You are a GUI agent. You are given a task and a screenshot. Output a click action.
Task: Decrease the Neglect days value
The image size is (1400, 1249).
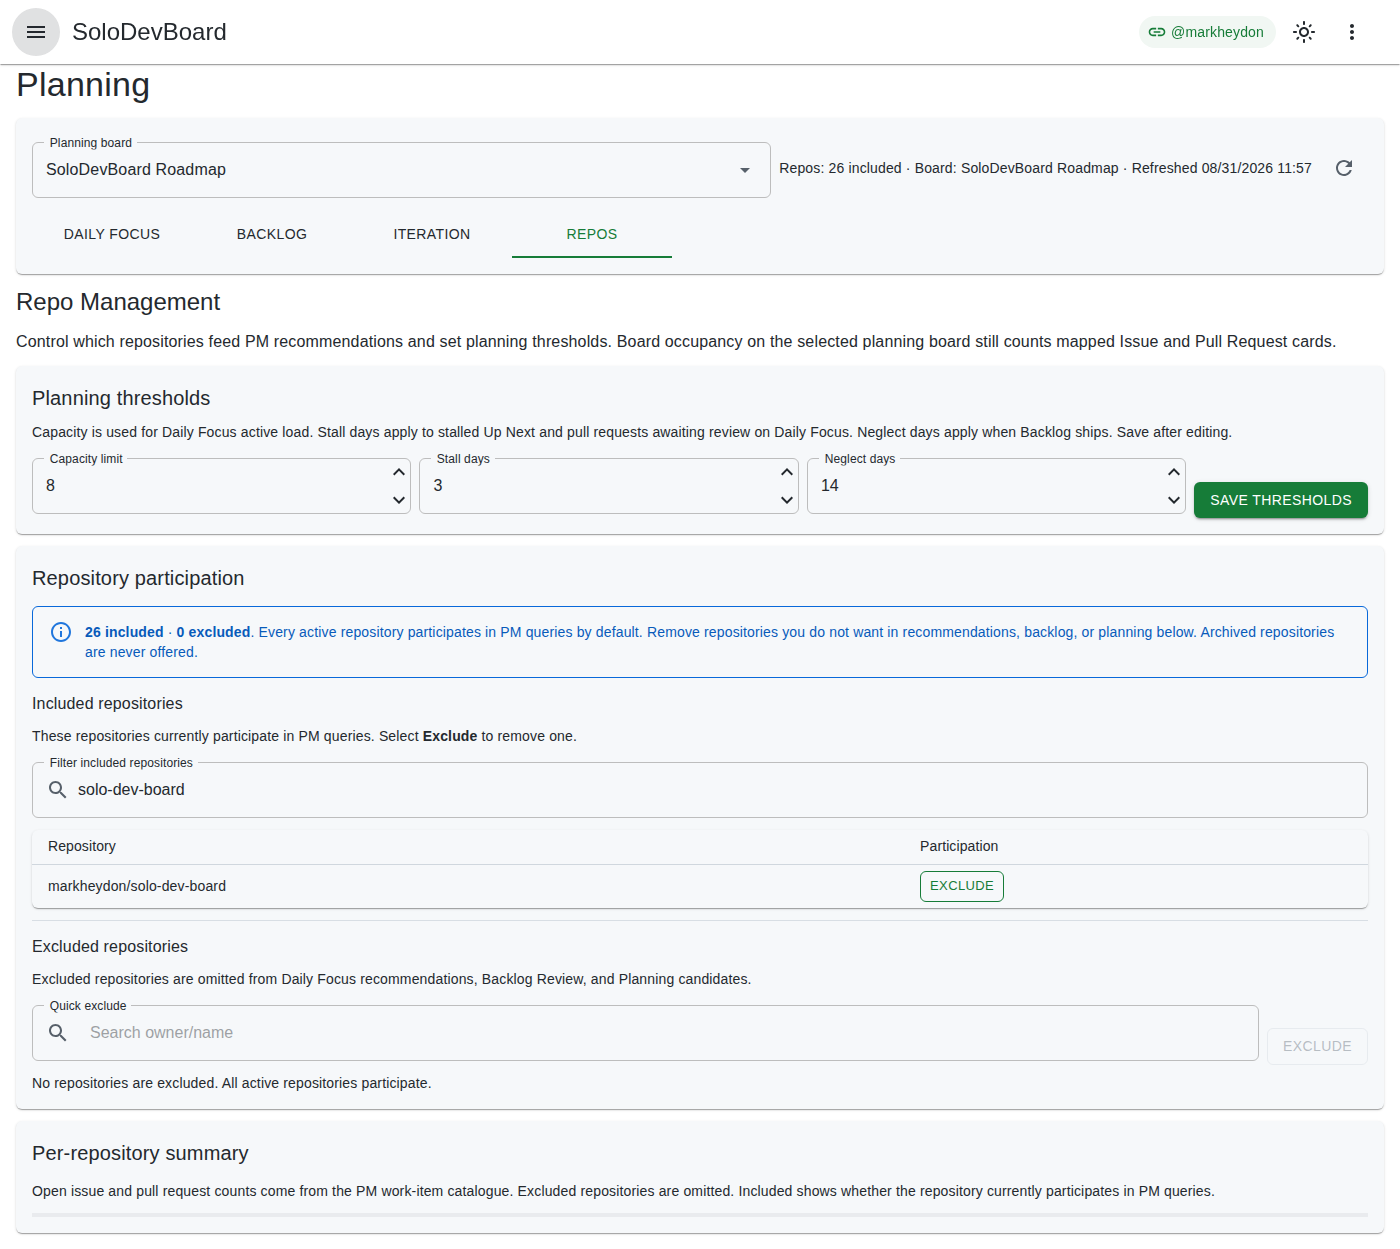[1174, 500]
